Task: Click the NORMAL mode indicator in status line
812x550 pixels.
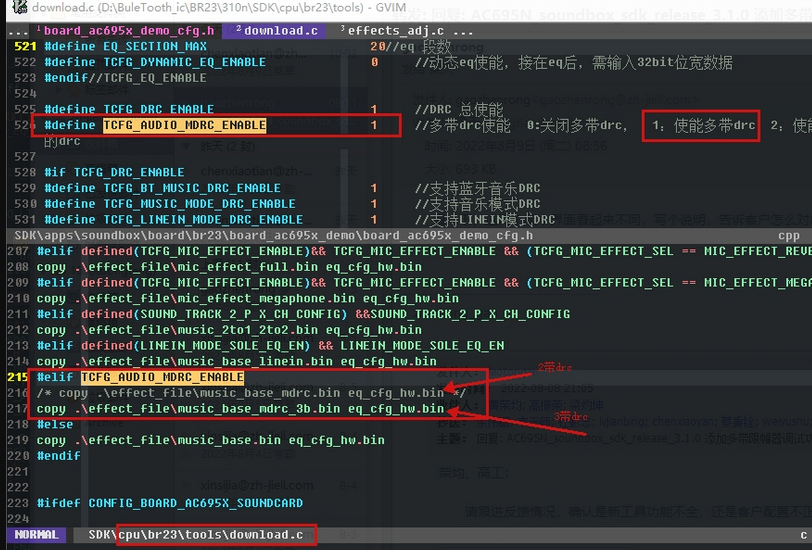Action: tap(36, 534)
